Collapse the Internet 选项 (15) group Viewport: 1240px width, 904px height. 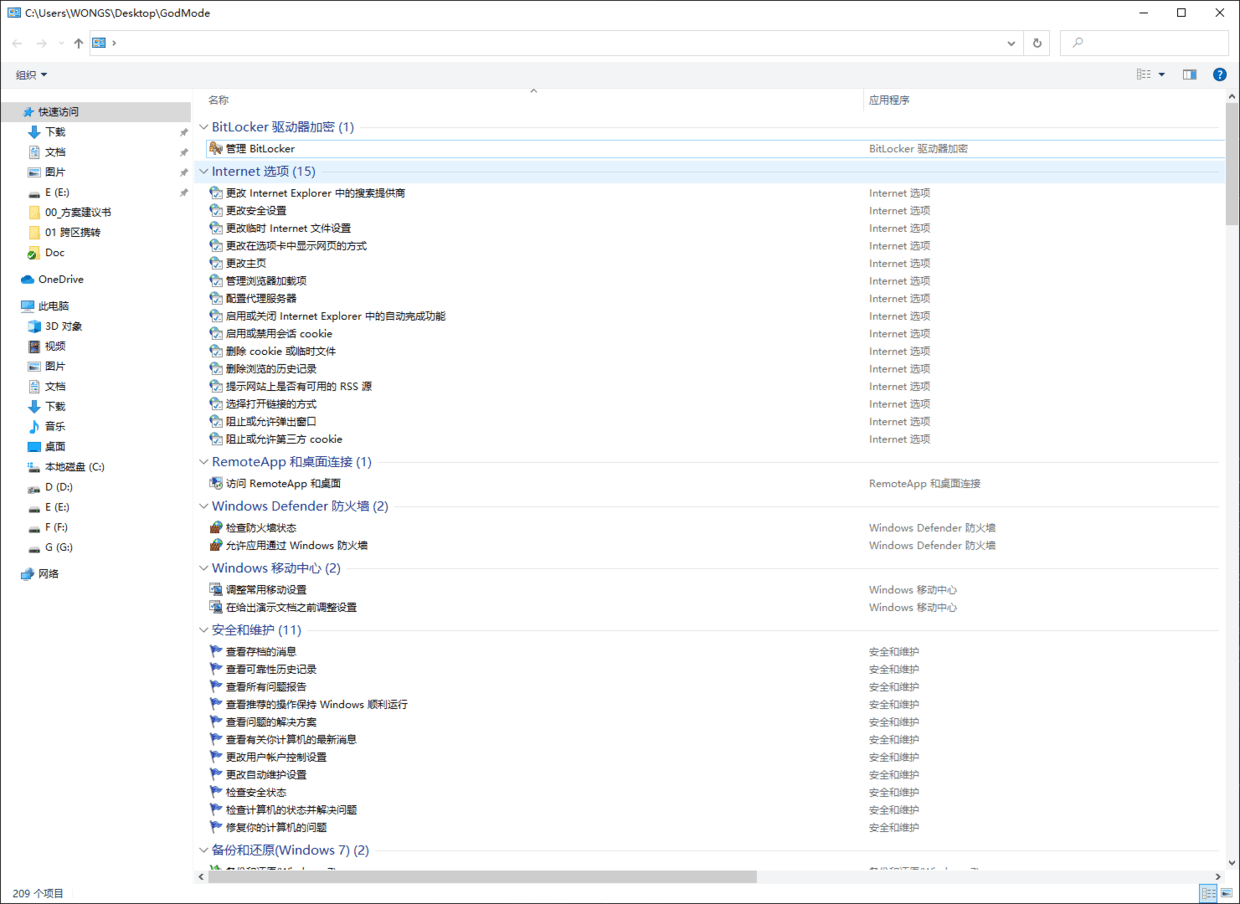(x=204, y=171)
